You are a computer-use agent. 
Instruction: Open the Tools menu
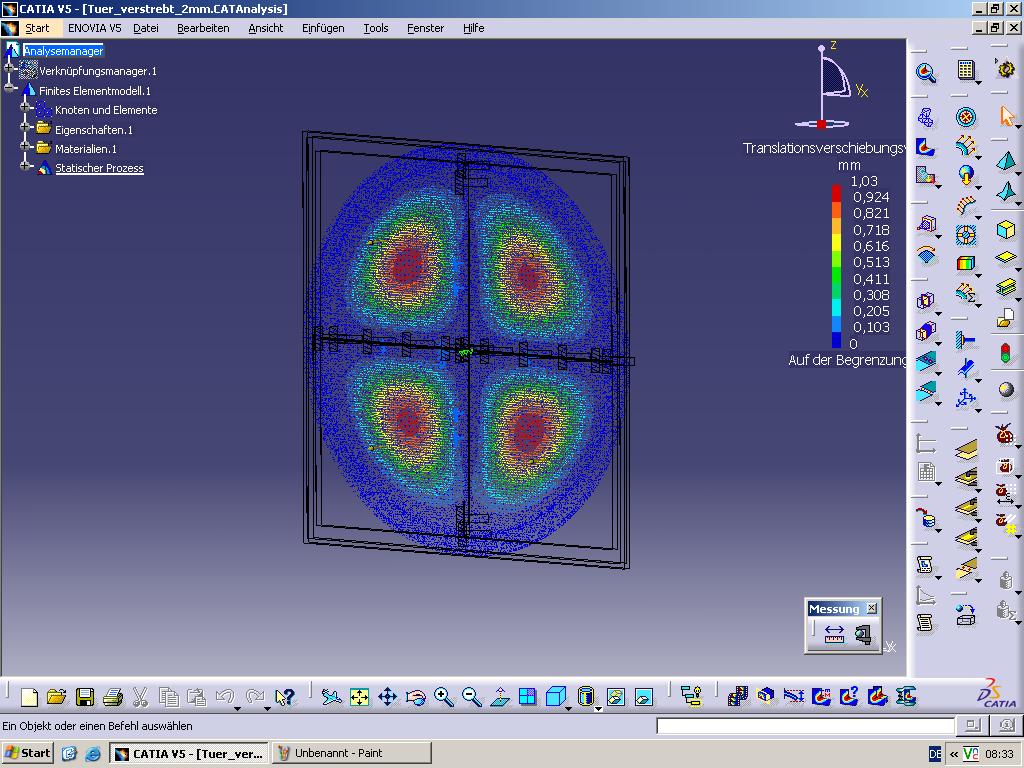click(376, 28)
